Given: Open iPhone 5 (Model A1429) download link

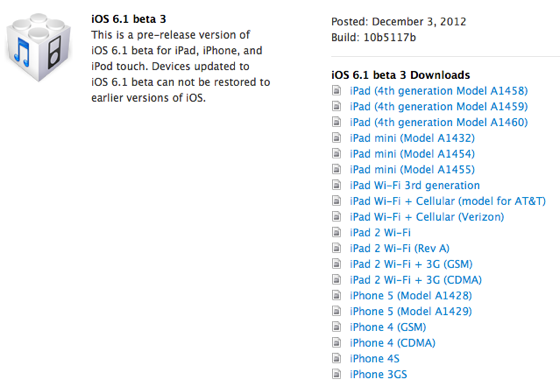Looking at the screenshot, I should coord(411,311).
